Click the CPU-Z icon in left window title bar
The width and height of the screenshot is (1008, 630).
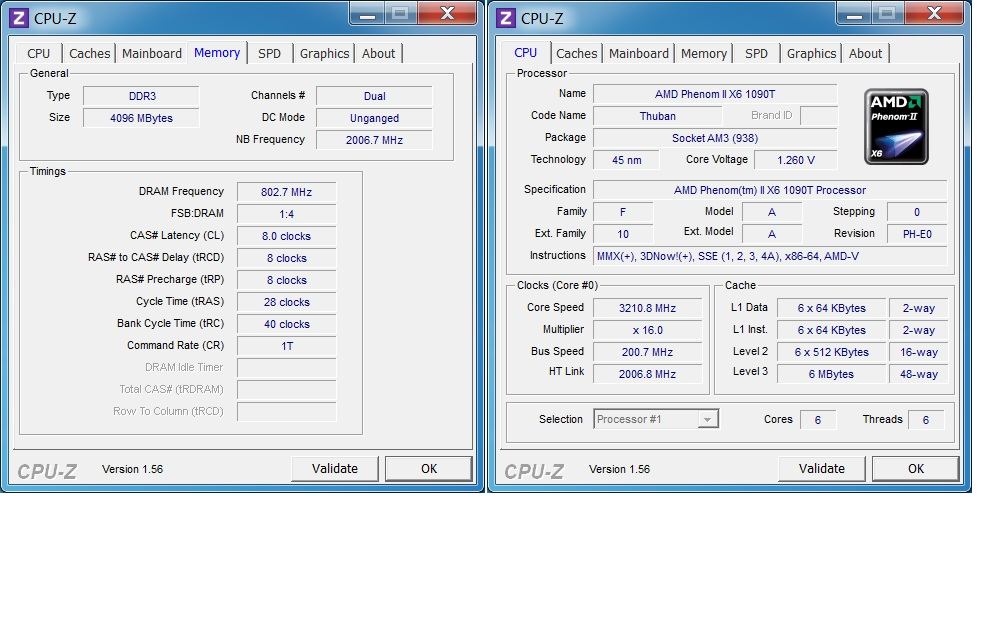point(19,18)
